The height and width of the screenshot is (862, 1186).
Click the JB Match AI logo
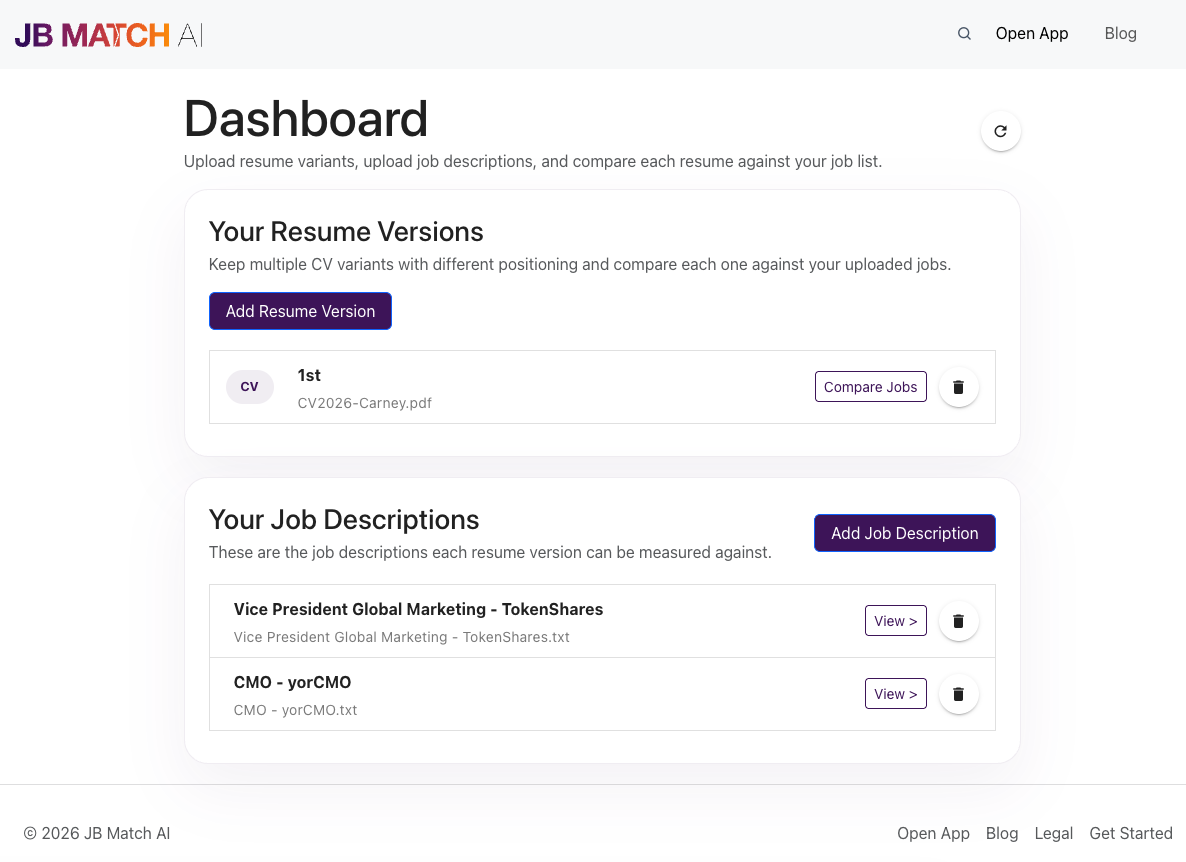pyautogui.click(x=107, y=33)
